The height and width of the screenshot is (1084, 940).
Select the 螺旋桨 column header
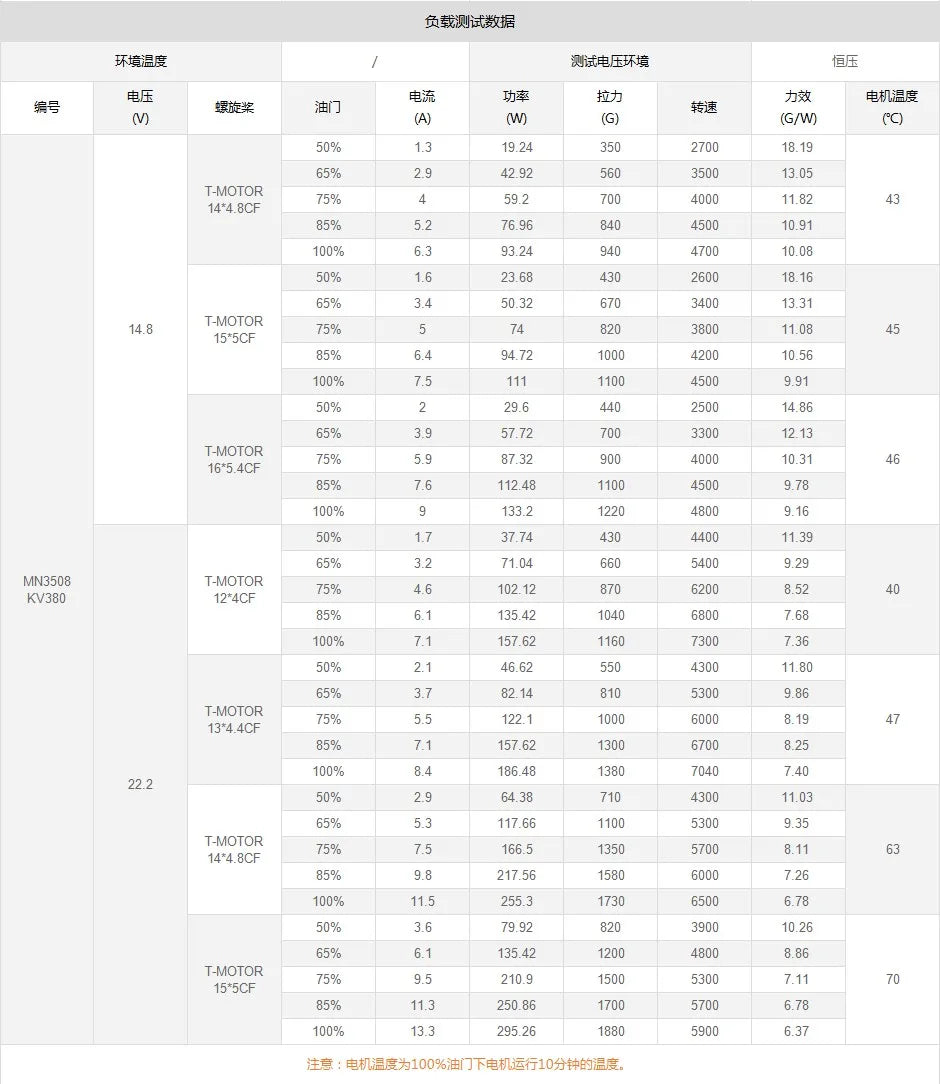point(234,107)
